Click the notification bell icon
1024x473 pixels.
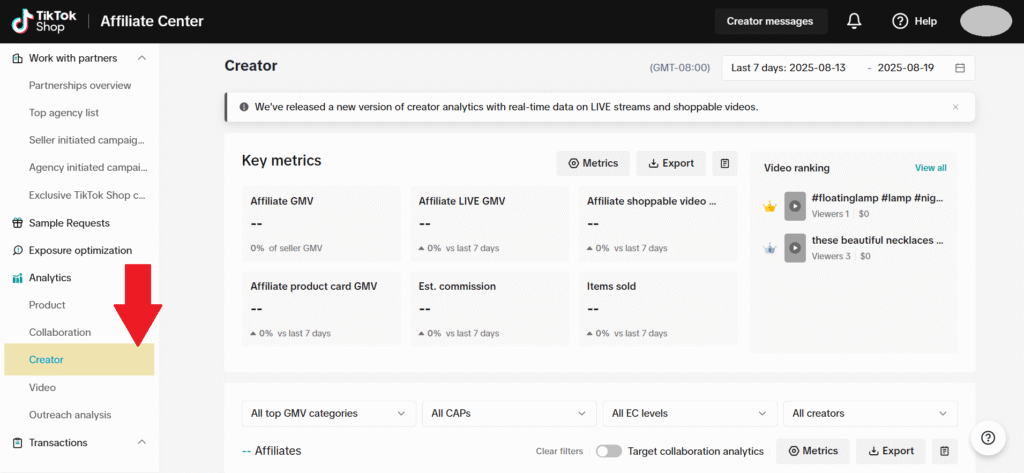[854, 21]
